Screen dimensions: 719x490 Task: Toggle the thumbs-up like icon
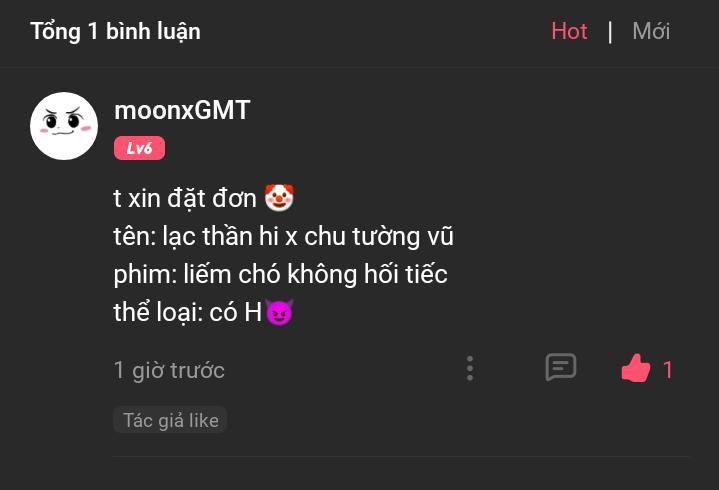tap(636, 368)
